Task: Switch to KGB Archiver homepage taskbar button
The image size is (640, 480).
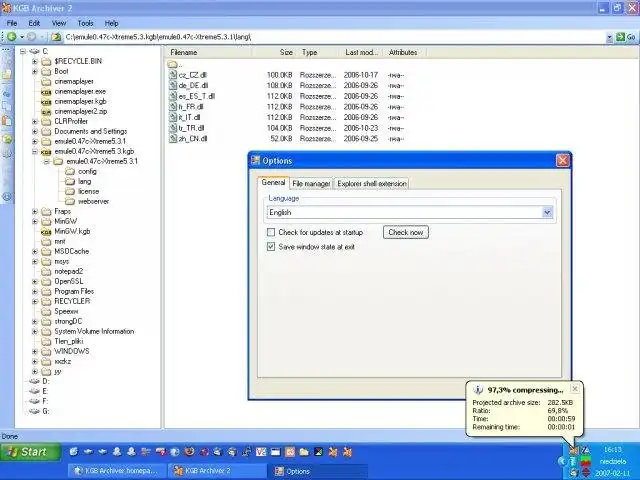Action: [x=118, y=471]
